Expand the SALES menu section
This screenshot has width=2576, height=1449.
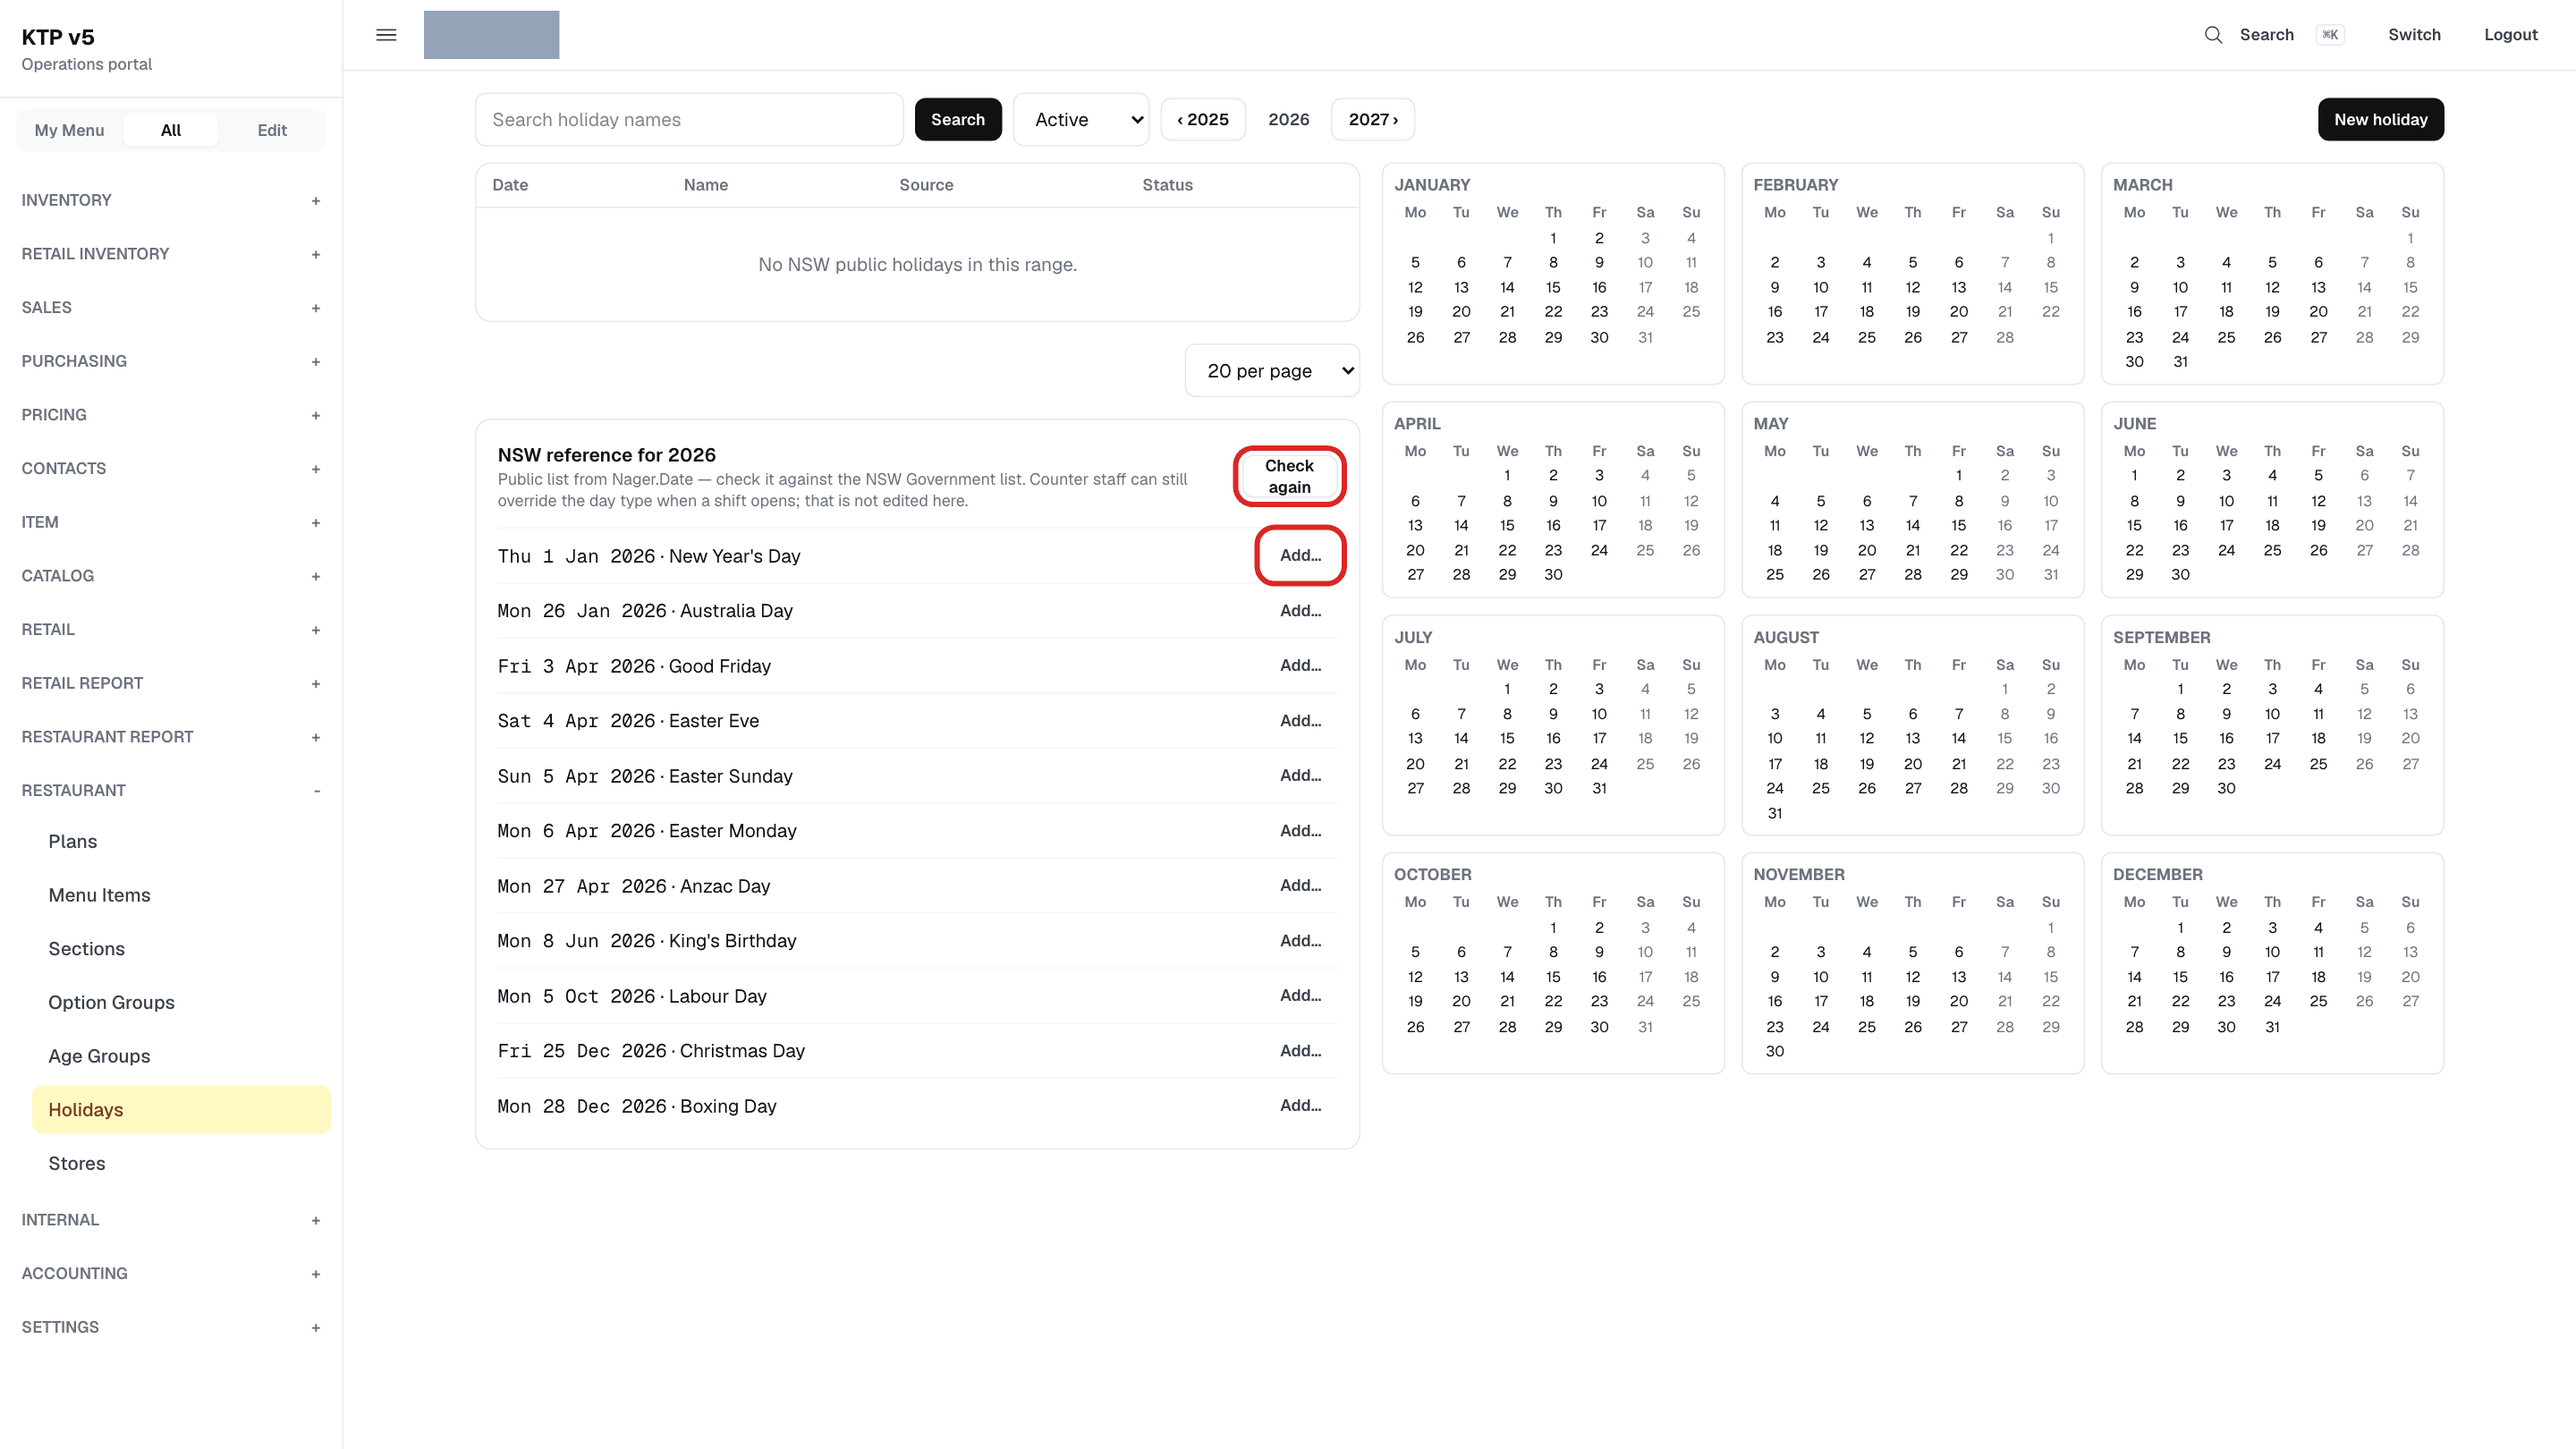171,308
